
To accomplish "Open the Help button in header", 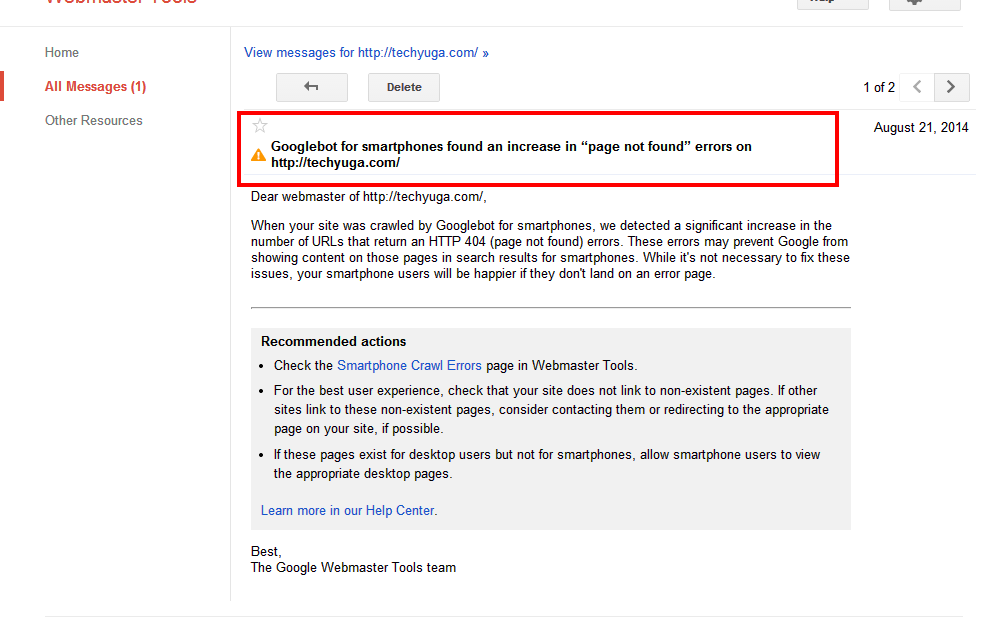I will click(833, 3).
